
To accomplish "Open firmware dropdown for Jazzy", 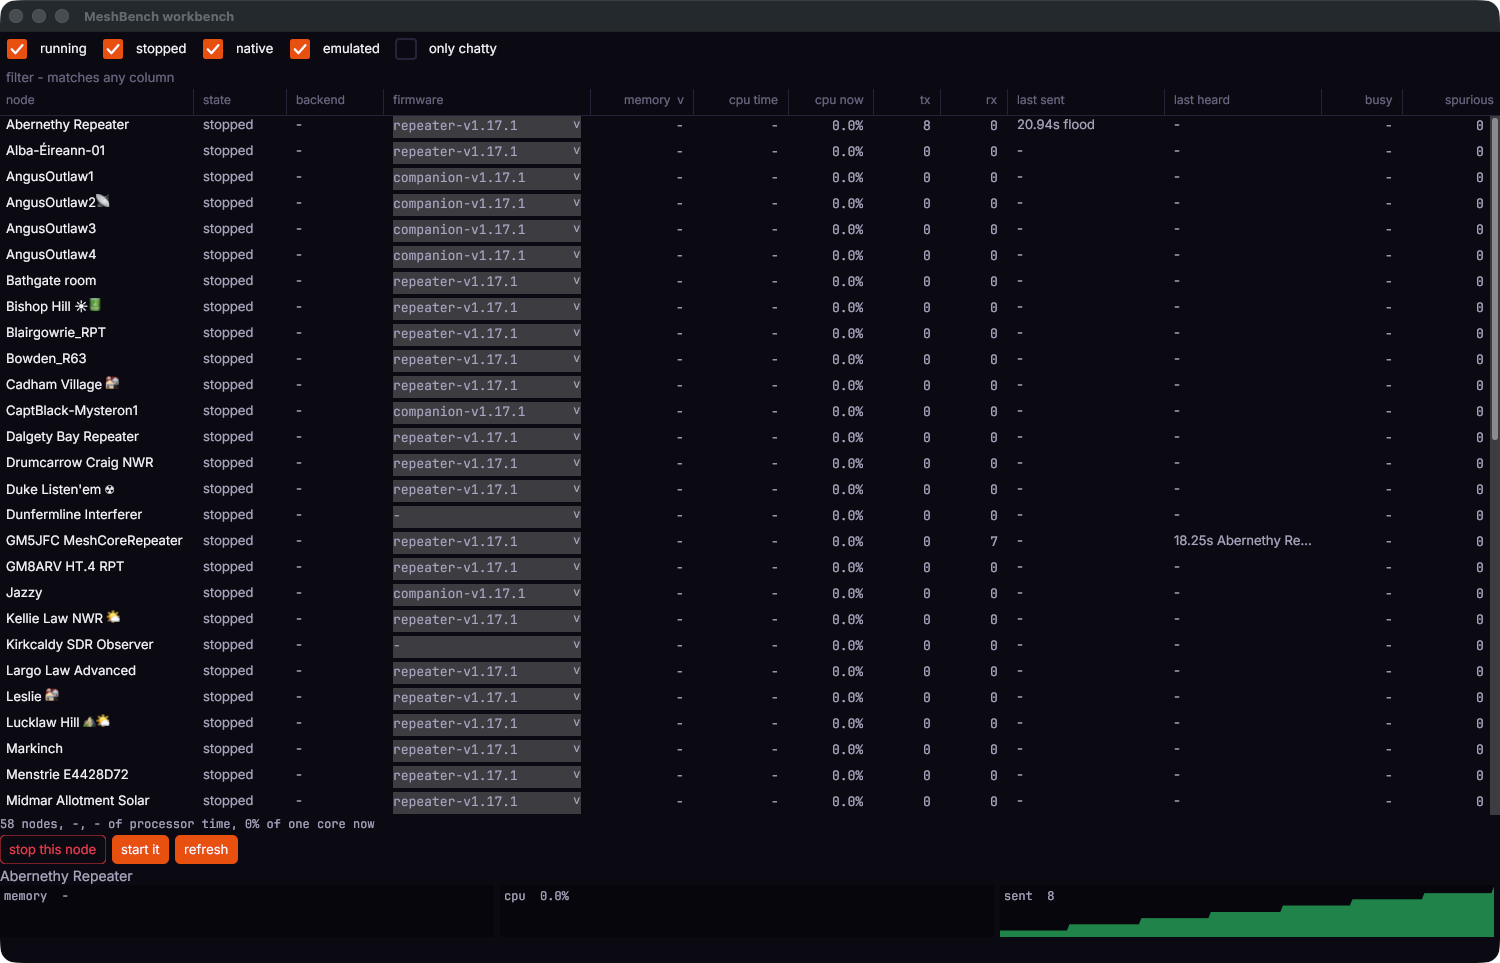I will pos(486,594).
